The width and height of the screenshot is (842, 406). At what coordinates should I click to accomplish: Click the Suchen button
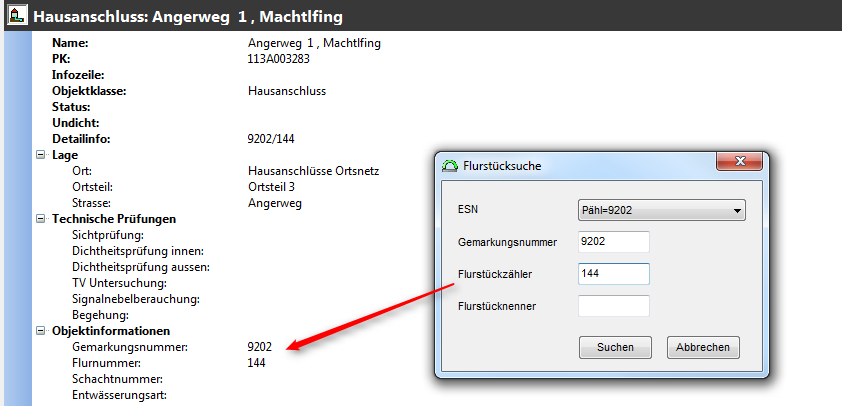(x=615, y=347)
